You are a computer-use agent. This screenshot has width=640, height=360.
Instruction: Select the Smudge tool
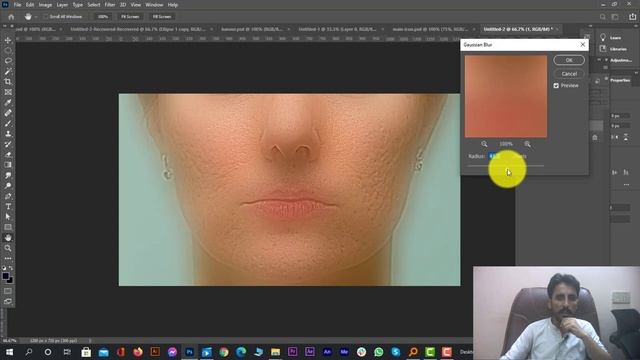8,176
